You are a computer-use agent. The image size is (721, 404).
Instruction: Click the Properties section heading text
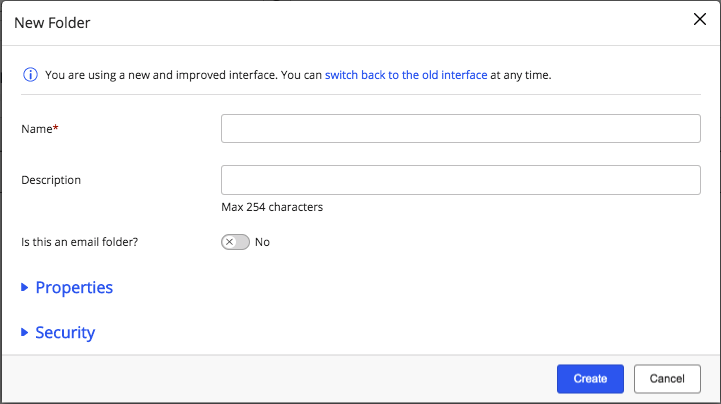point(74,288)
